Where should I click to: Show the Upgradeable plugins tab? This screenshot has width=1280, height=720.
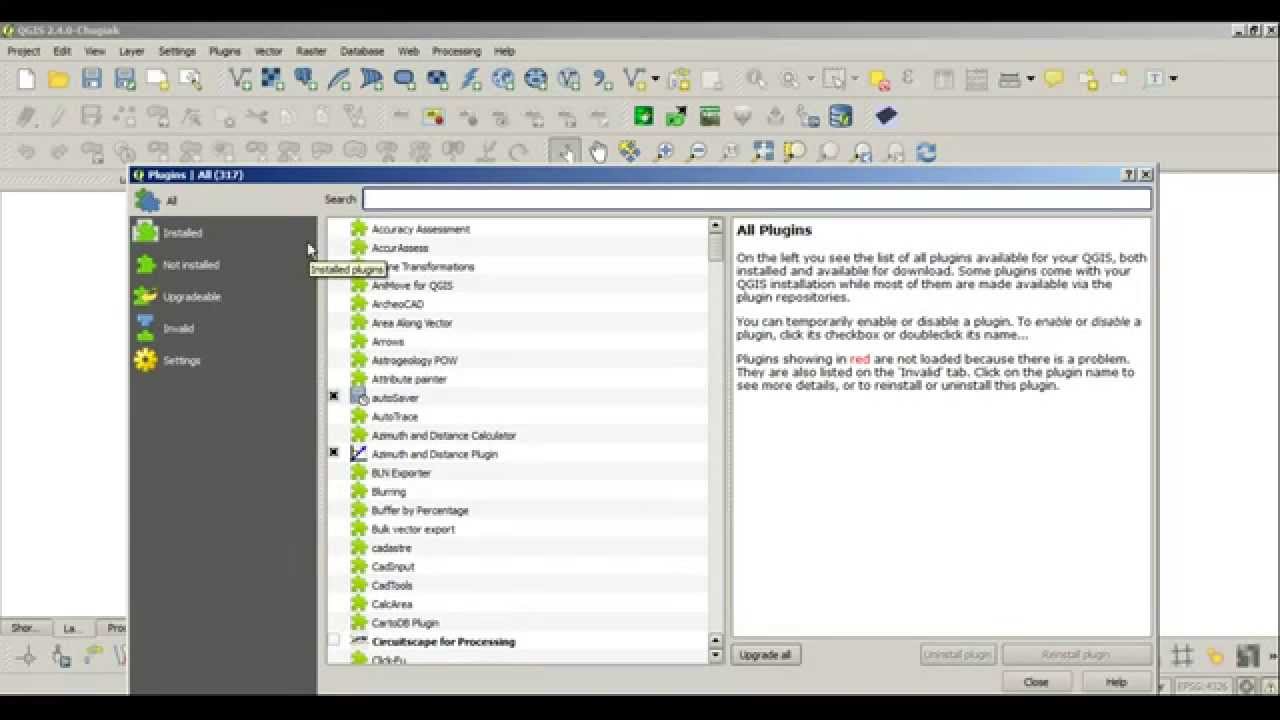(224, 297)
